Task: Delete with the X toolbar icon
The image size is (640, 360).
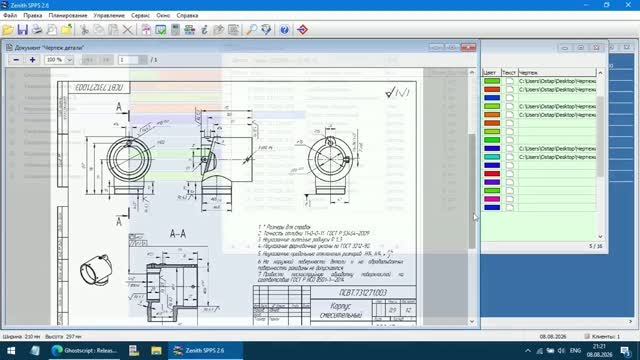Action: pyautogui.click(x=128, y=30)
